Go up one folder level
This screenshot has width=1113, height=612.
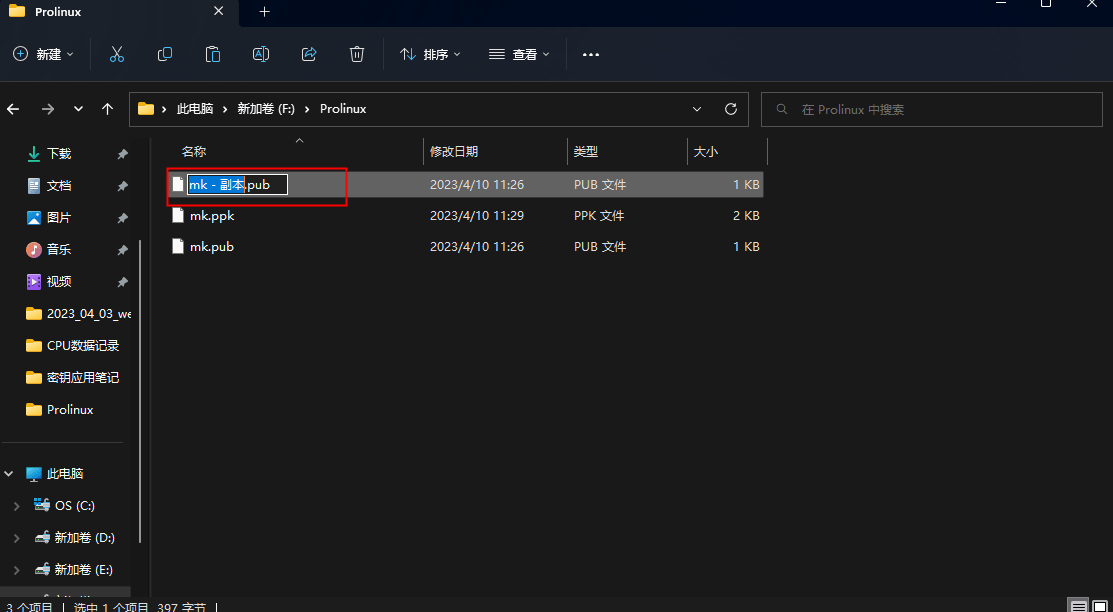[107, 109]
